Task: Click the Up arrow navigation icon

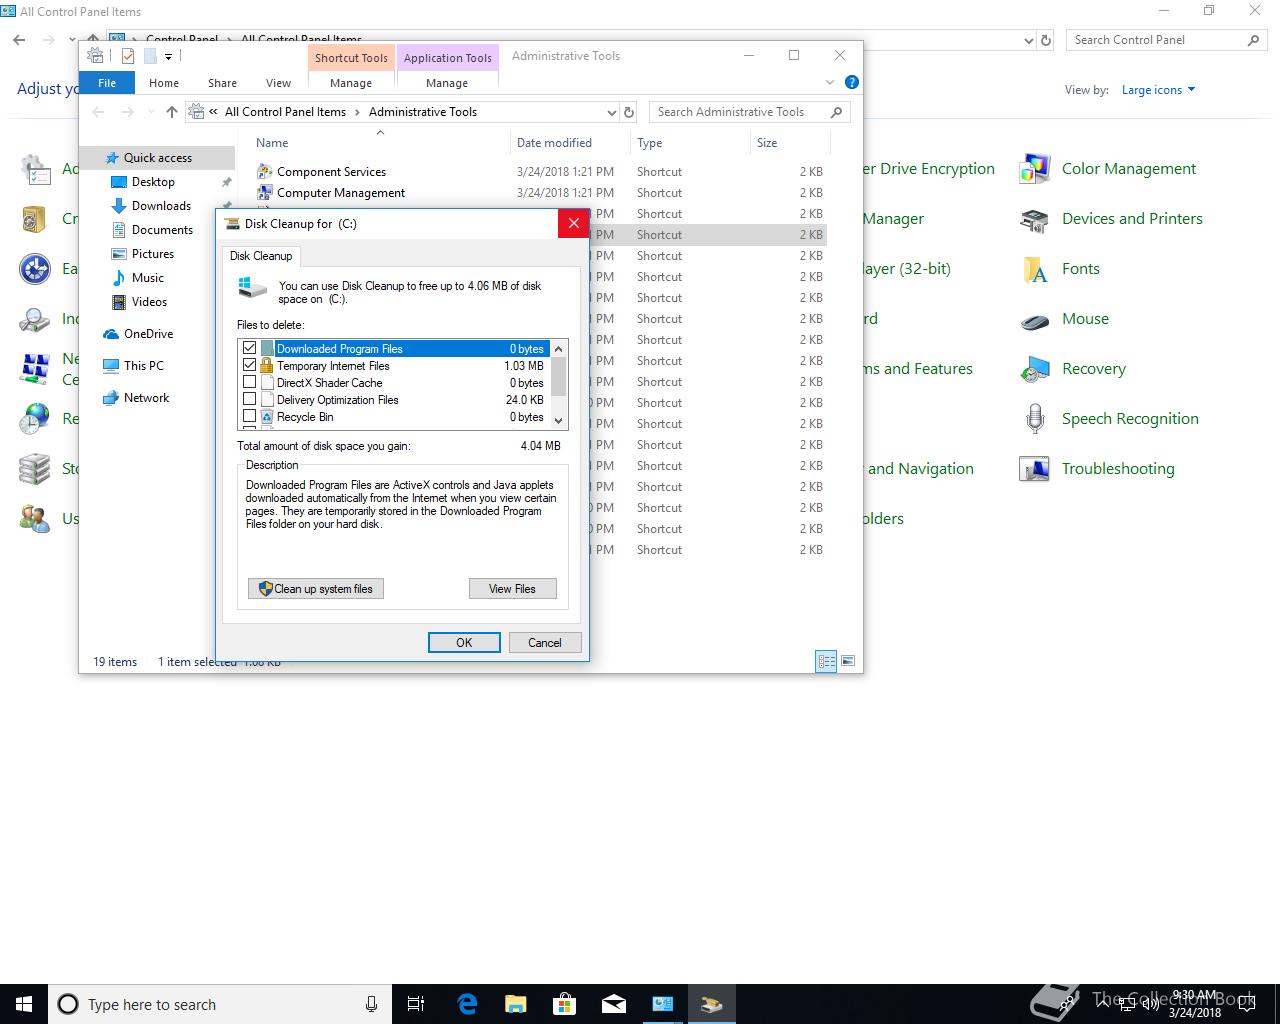Action: point(172,112)
